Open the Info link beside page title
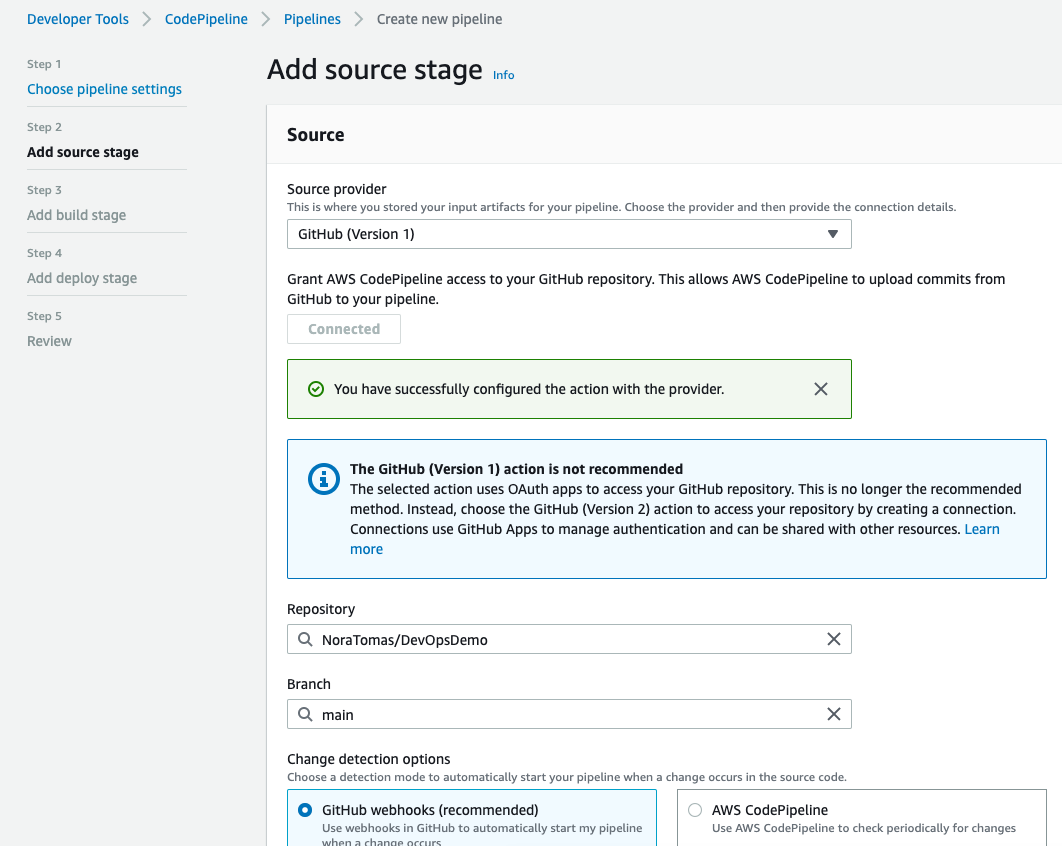This screenshot has width=1062, height=846. tap(503, 75)
